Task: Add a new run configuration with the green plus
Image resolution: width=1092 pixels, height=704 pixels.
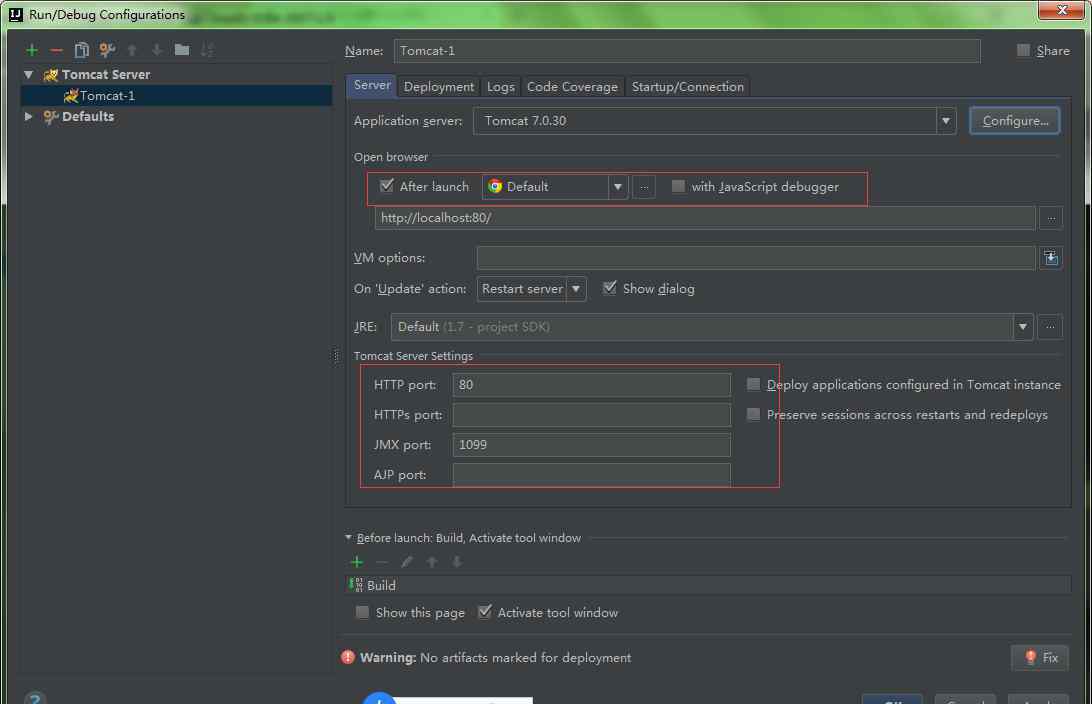Action: pyautogui.click(x=31, y=50)
